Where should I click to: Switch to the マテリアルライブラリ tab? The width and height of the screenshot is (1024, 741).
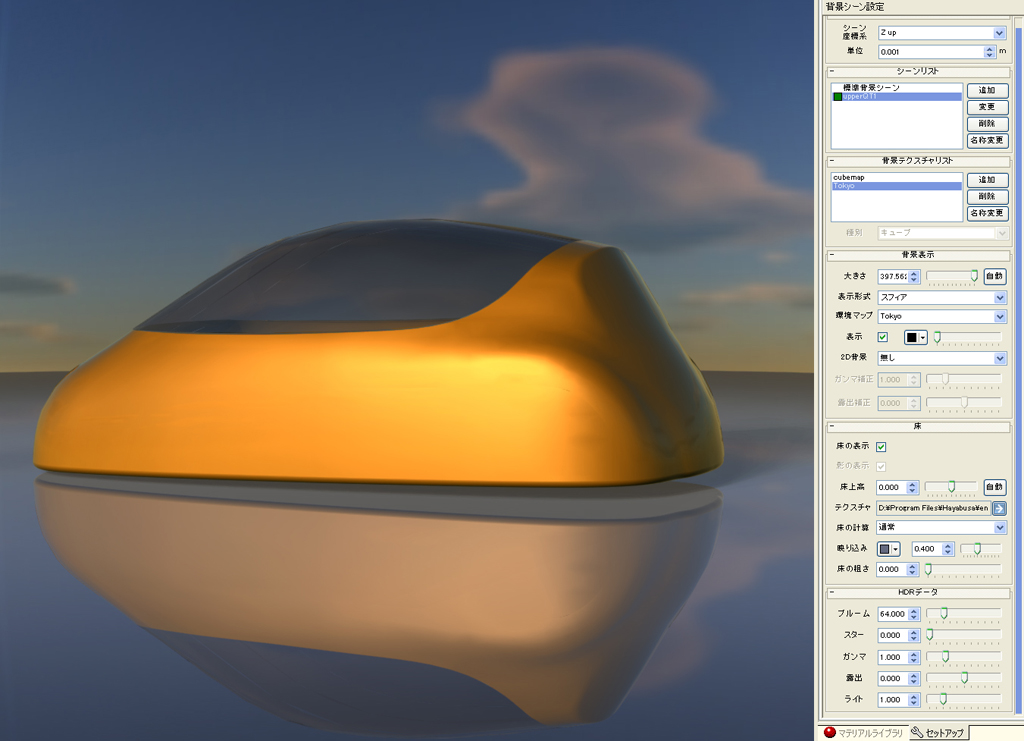coord(862,733)
